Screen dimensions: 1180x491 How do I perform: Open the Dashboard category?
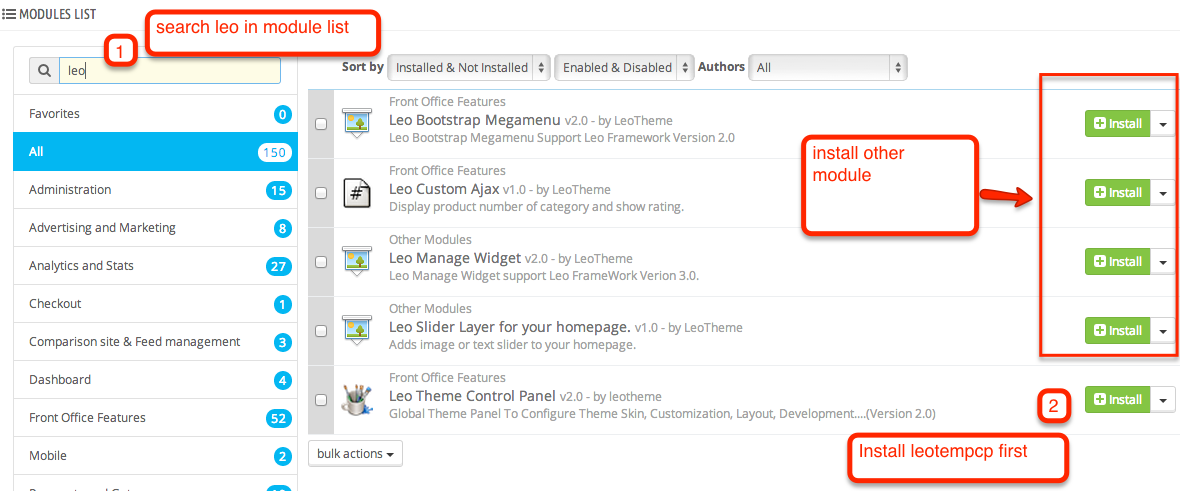156,380
